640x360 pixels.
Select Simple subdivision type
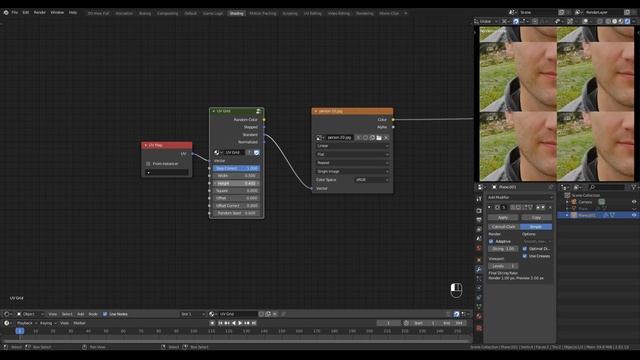[536, 227]
